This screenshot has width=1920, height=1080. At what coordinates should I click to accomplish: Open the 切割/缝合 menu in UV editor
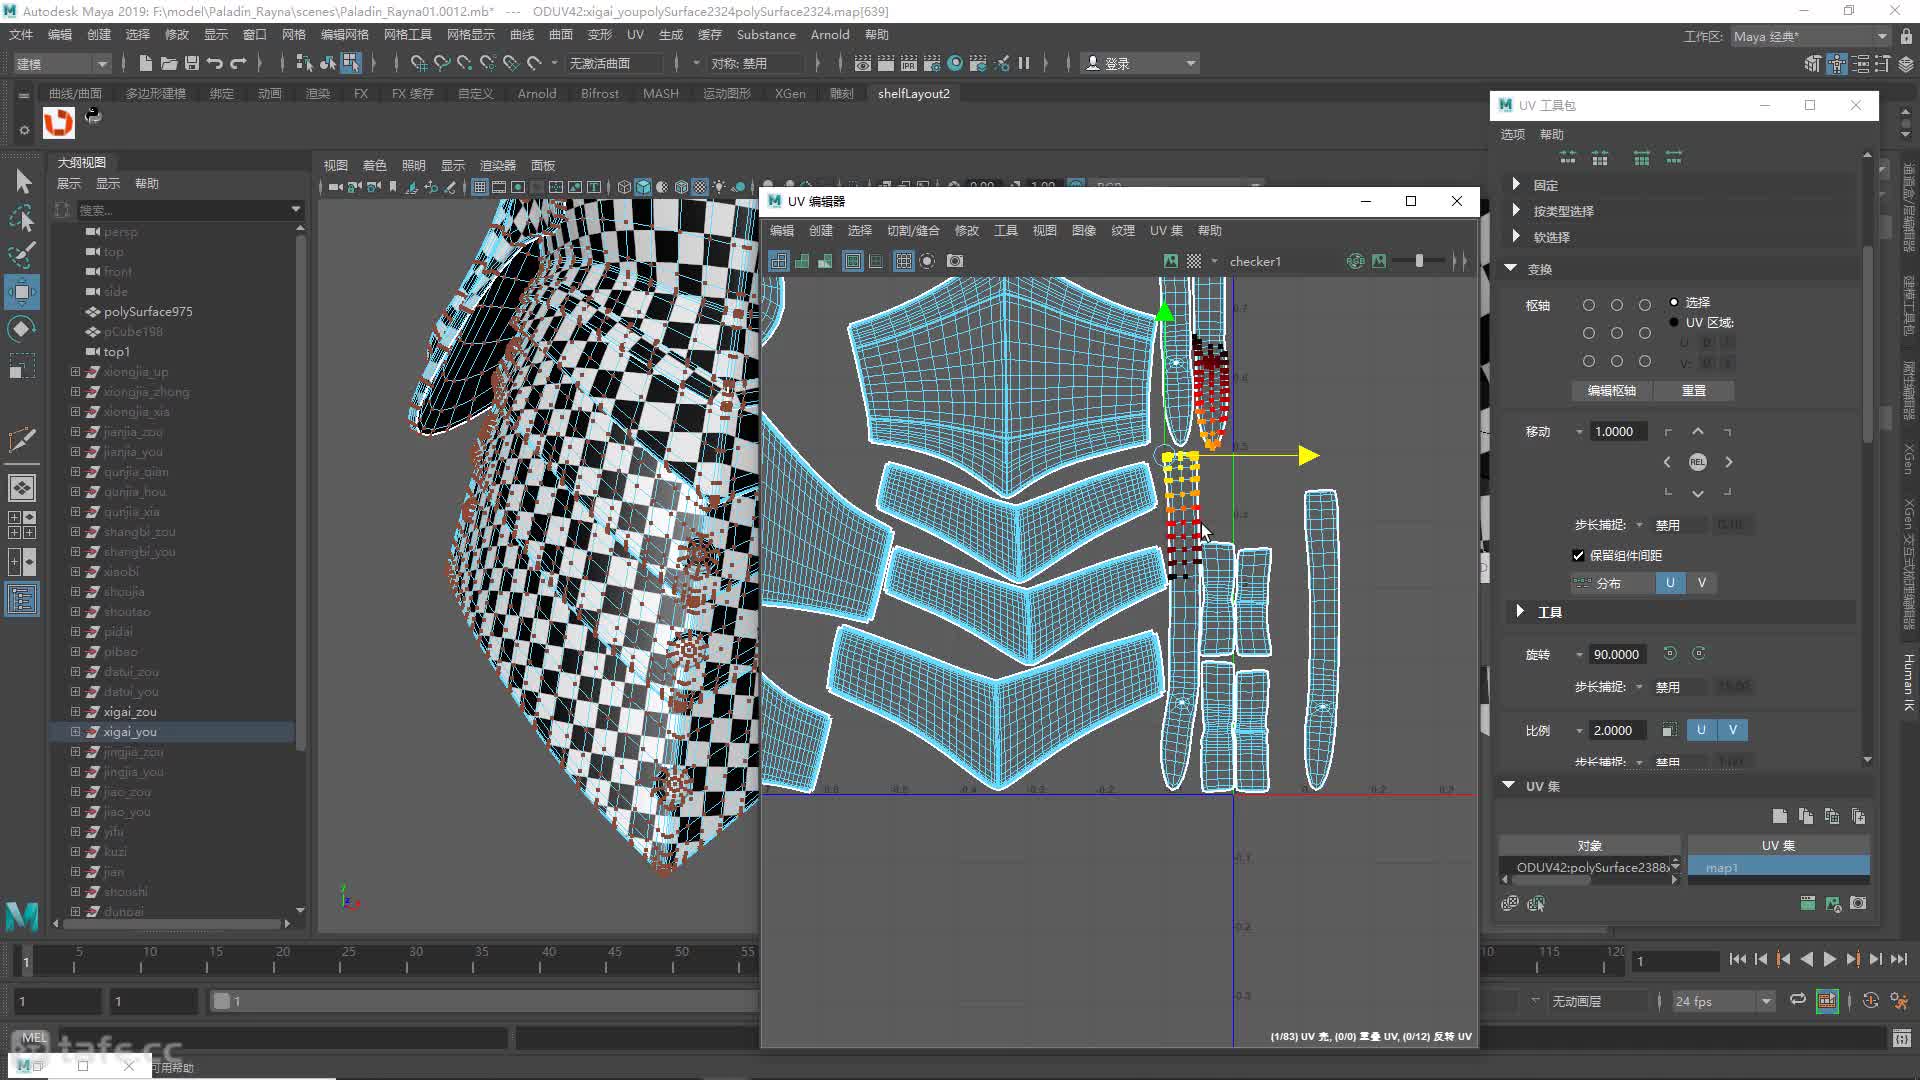click(916, 231)
